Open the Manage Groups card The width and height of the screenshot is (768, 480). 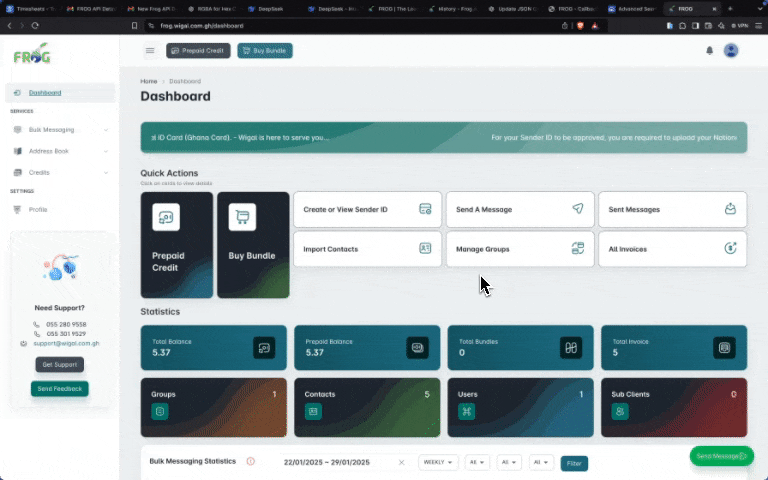click(x=520, y=249)
